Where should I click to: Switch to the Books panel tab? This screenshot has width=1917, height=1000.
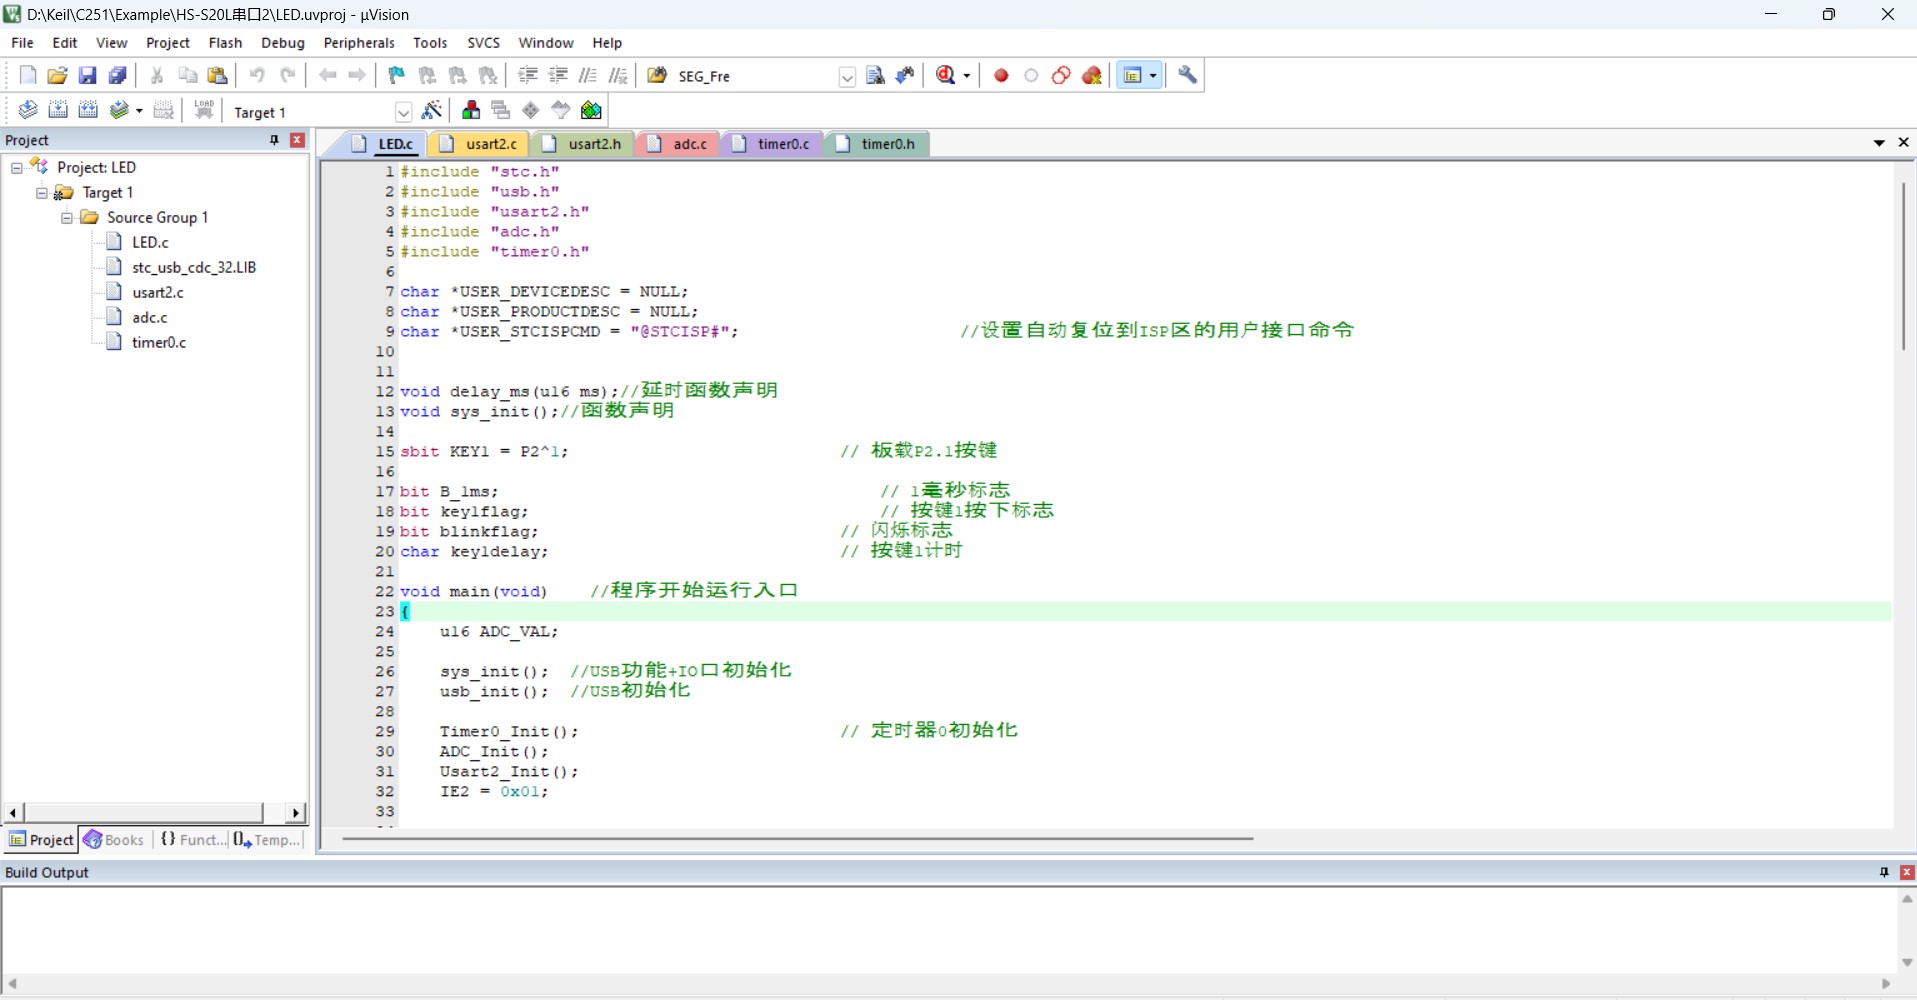pos(114,840)
